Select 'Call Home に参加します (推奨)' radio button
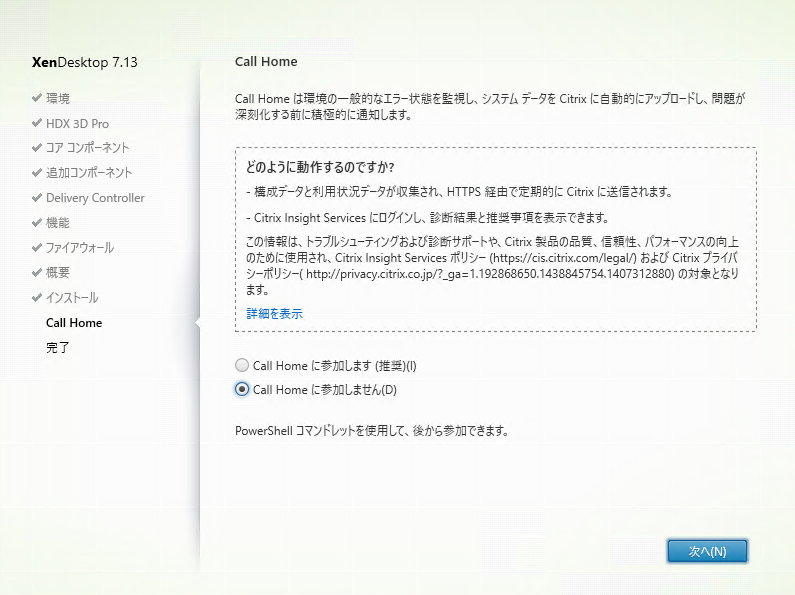 point(242,365)
